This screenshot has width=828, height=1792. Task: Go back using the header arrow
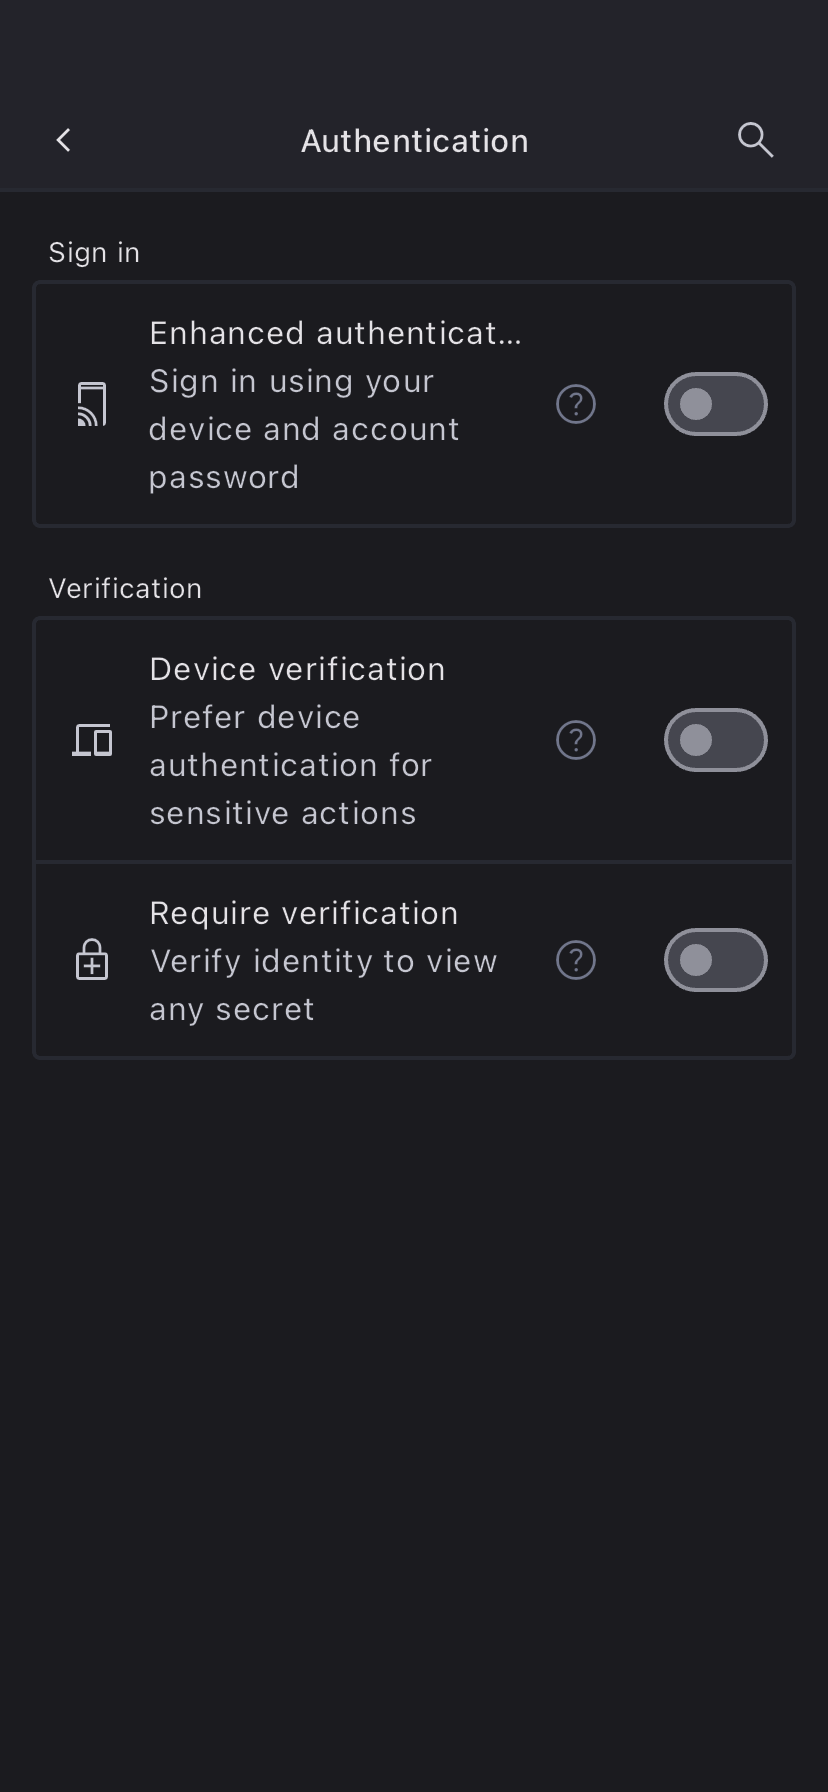click(64, 141)
